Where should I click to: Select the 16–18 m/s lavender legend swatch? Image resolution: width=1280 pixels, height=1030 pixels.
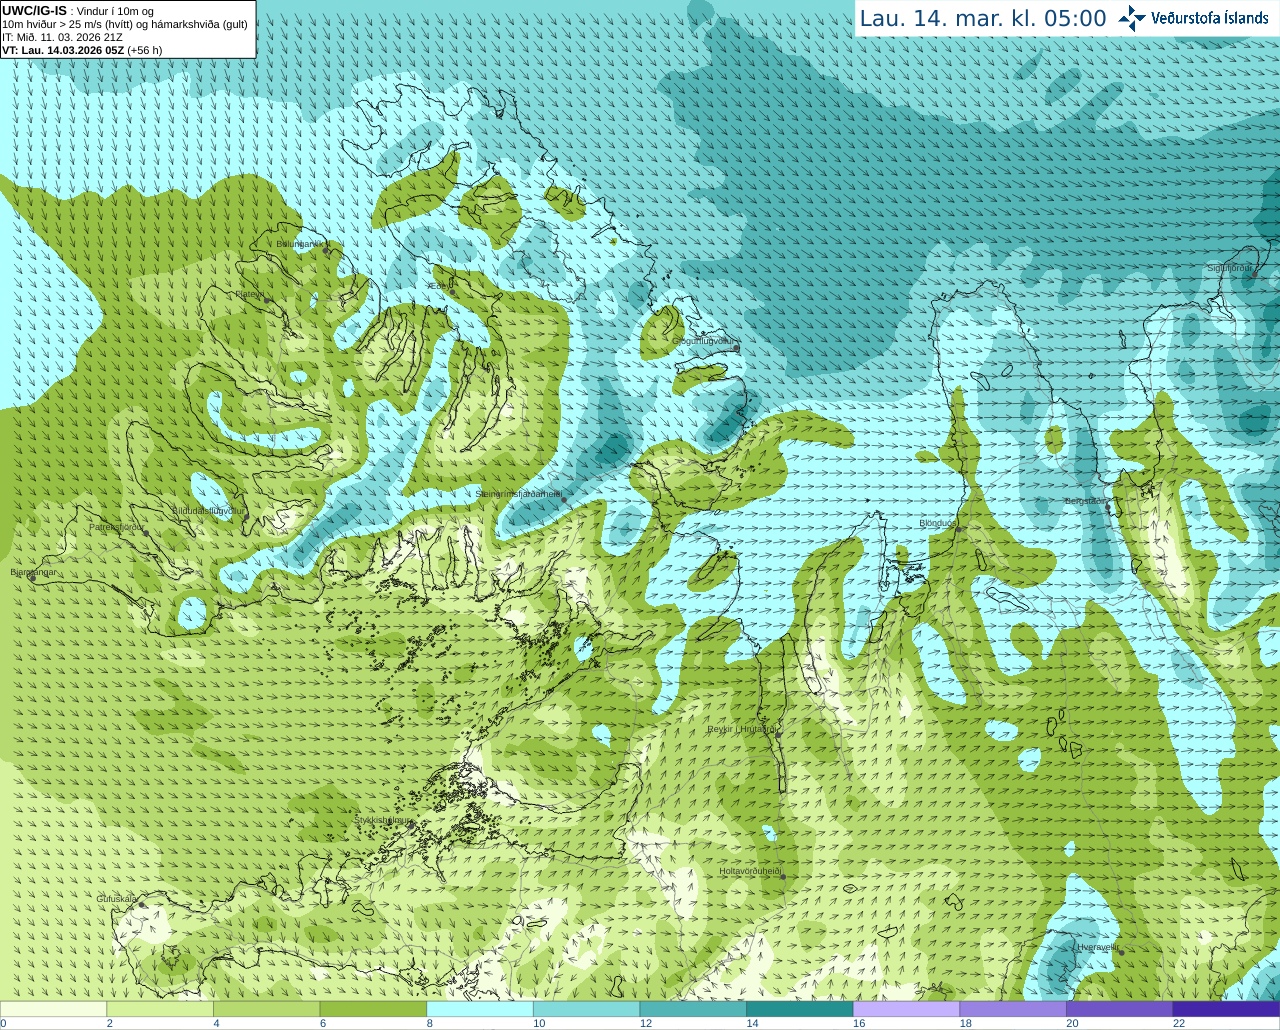906,1009
